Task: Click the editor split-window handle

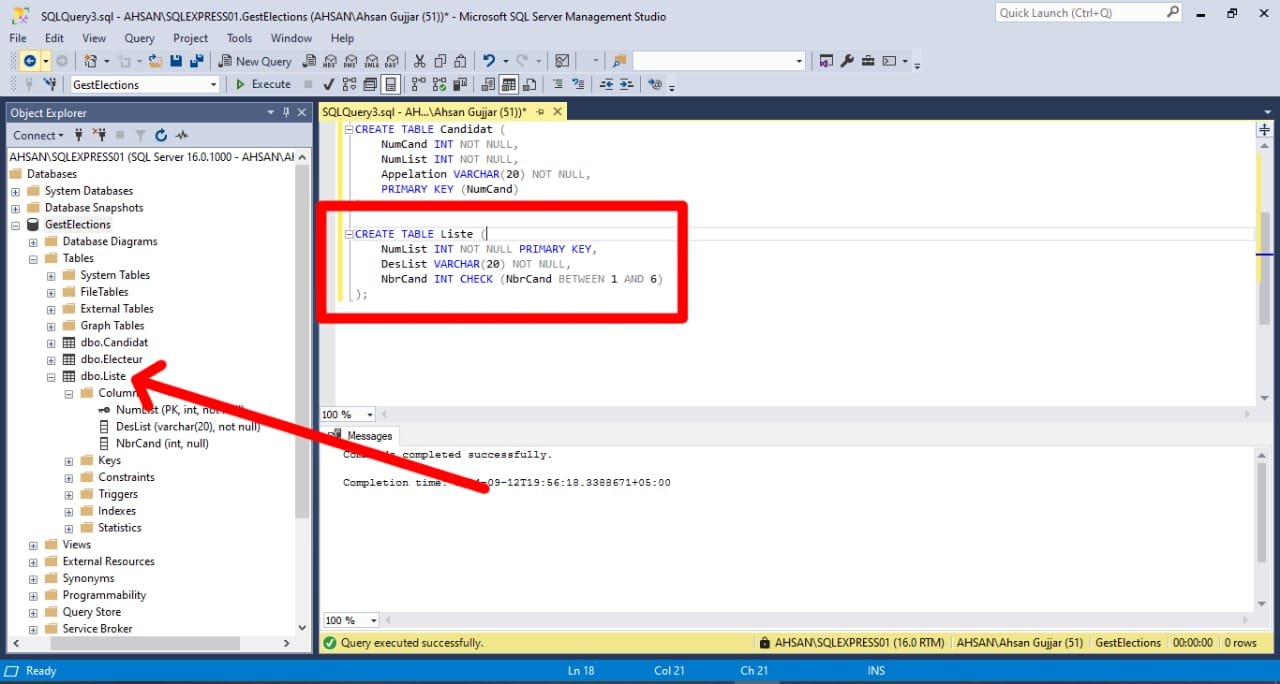Action: coord(1265,129)
